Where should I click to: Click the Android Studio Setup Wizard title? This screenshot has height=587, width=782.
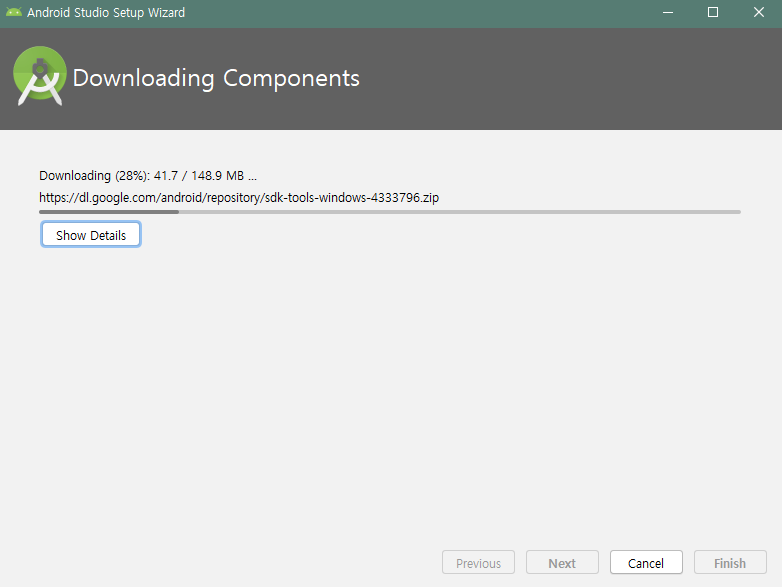[106, 12]
